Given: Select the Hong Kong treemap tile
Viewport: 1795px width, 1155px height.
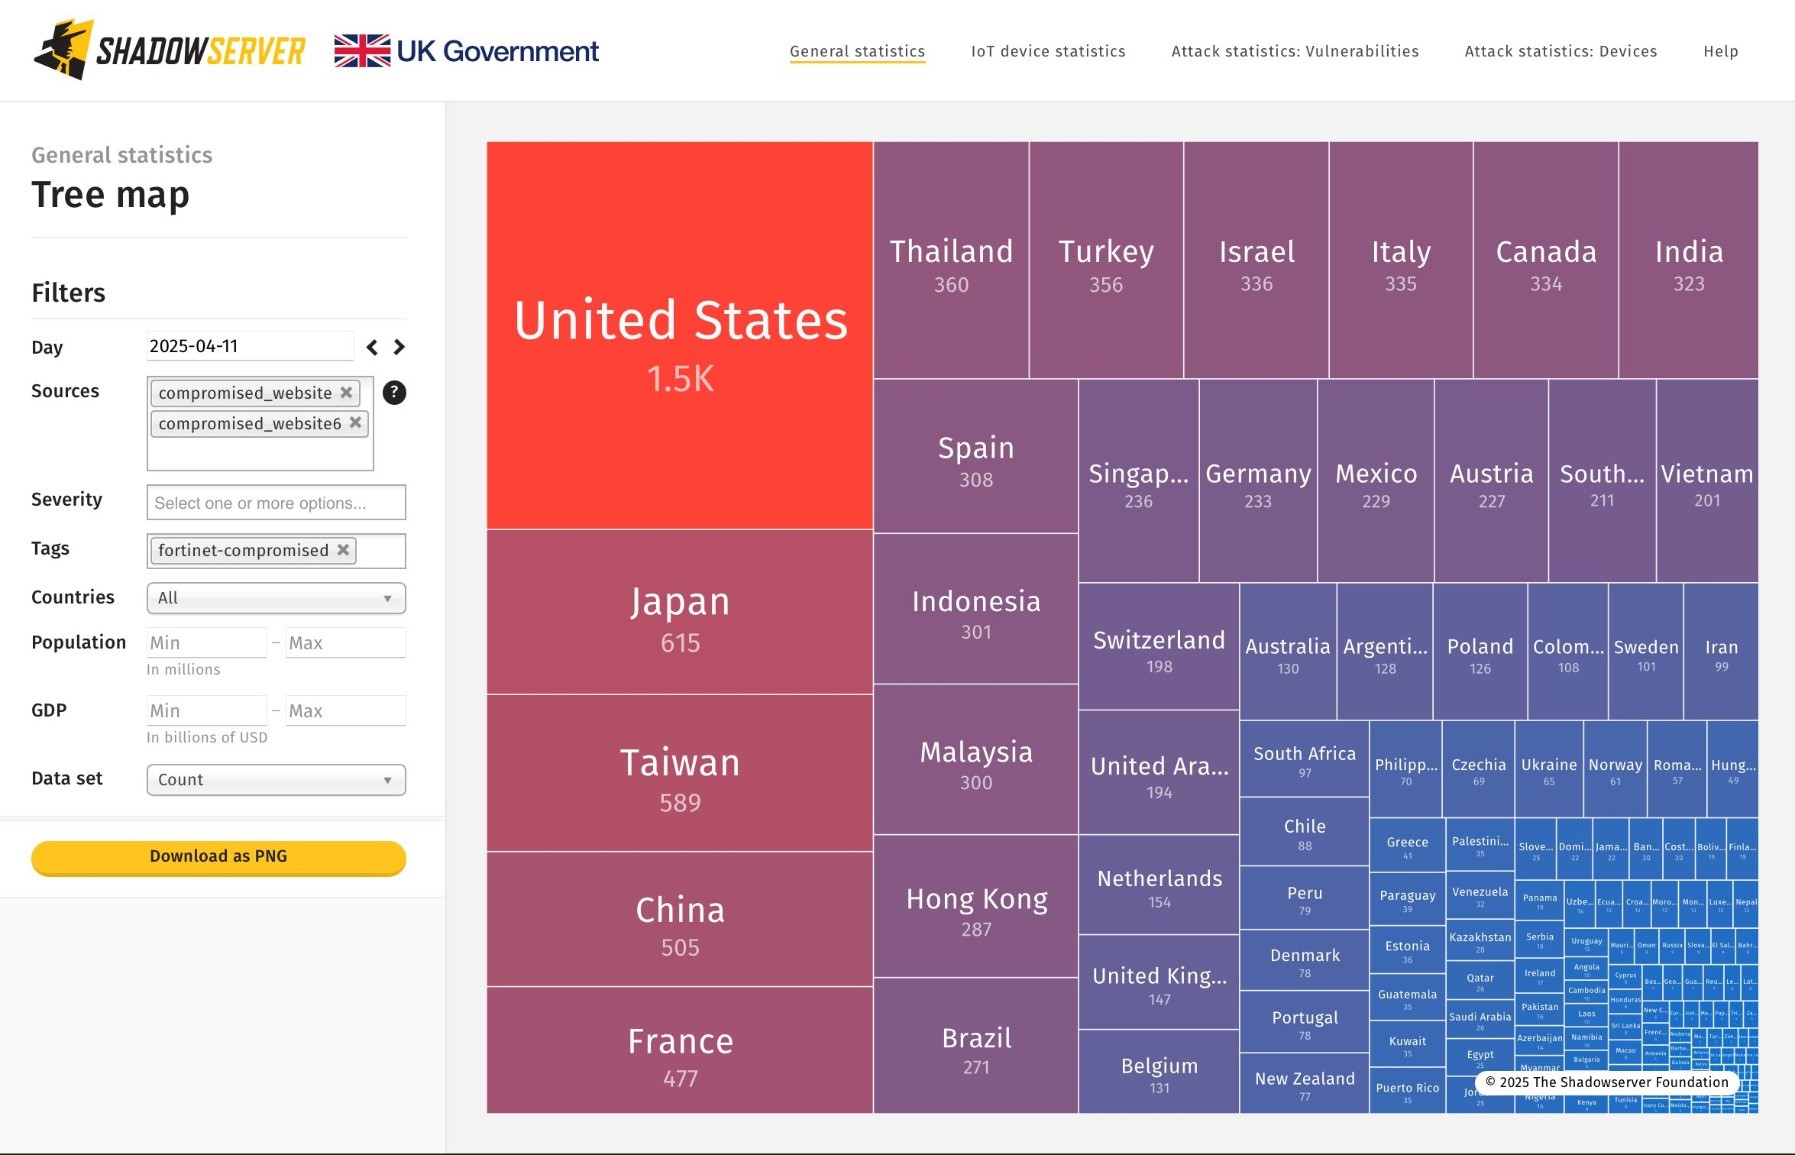Looking at the screenshot, I should click(976, 907).
